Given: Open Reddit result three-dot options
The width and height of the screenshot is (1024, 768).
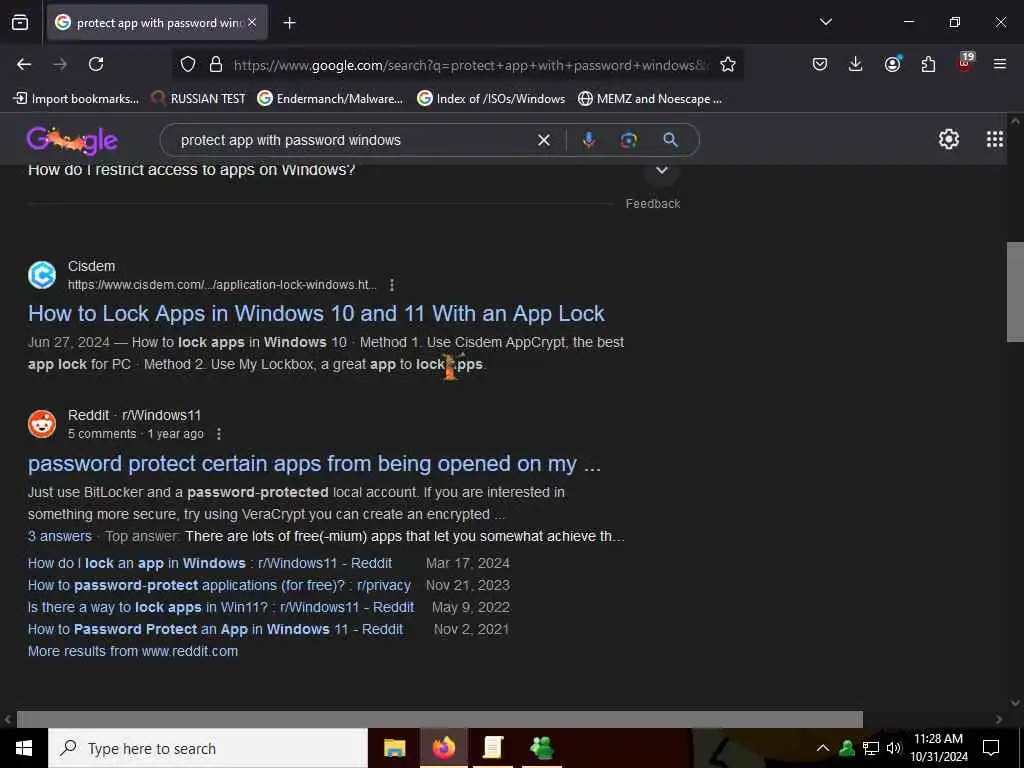Looking at the screenshot, I should (x=219, y=434).
